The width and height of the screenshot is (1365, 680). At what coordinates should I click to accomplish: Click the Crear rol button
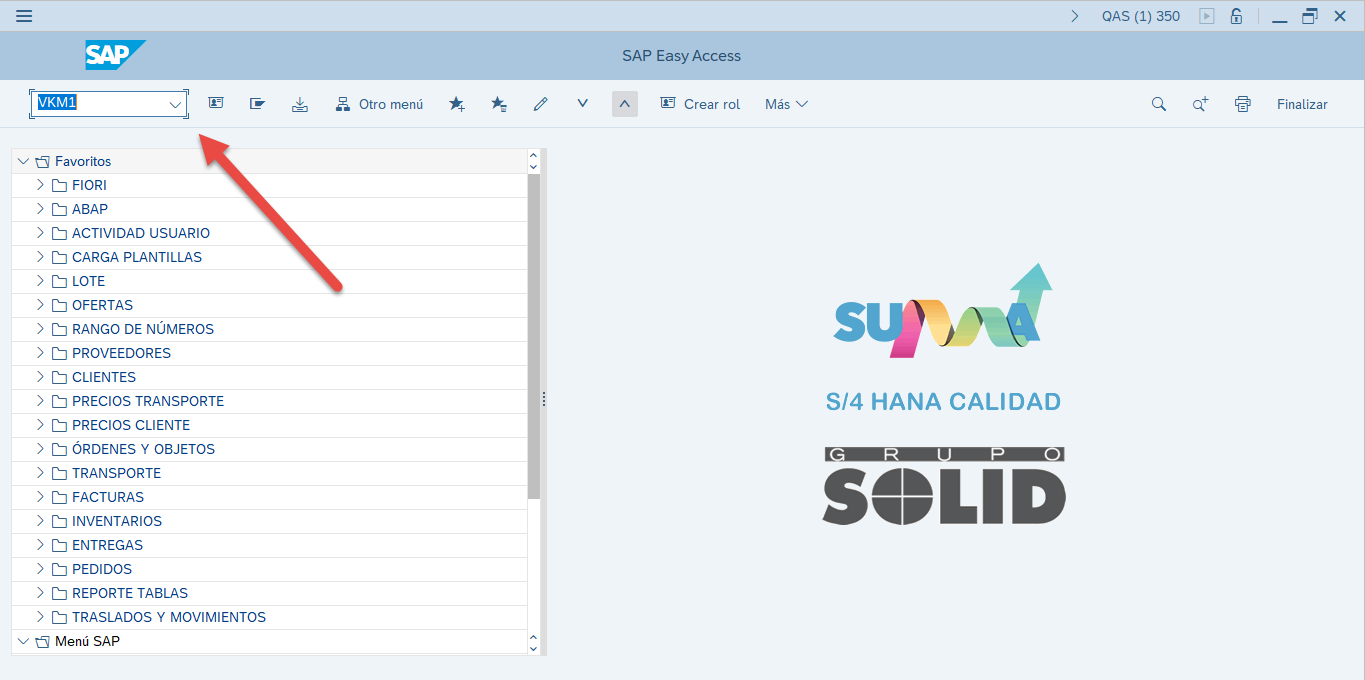(700, 104)
